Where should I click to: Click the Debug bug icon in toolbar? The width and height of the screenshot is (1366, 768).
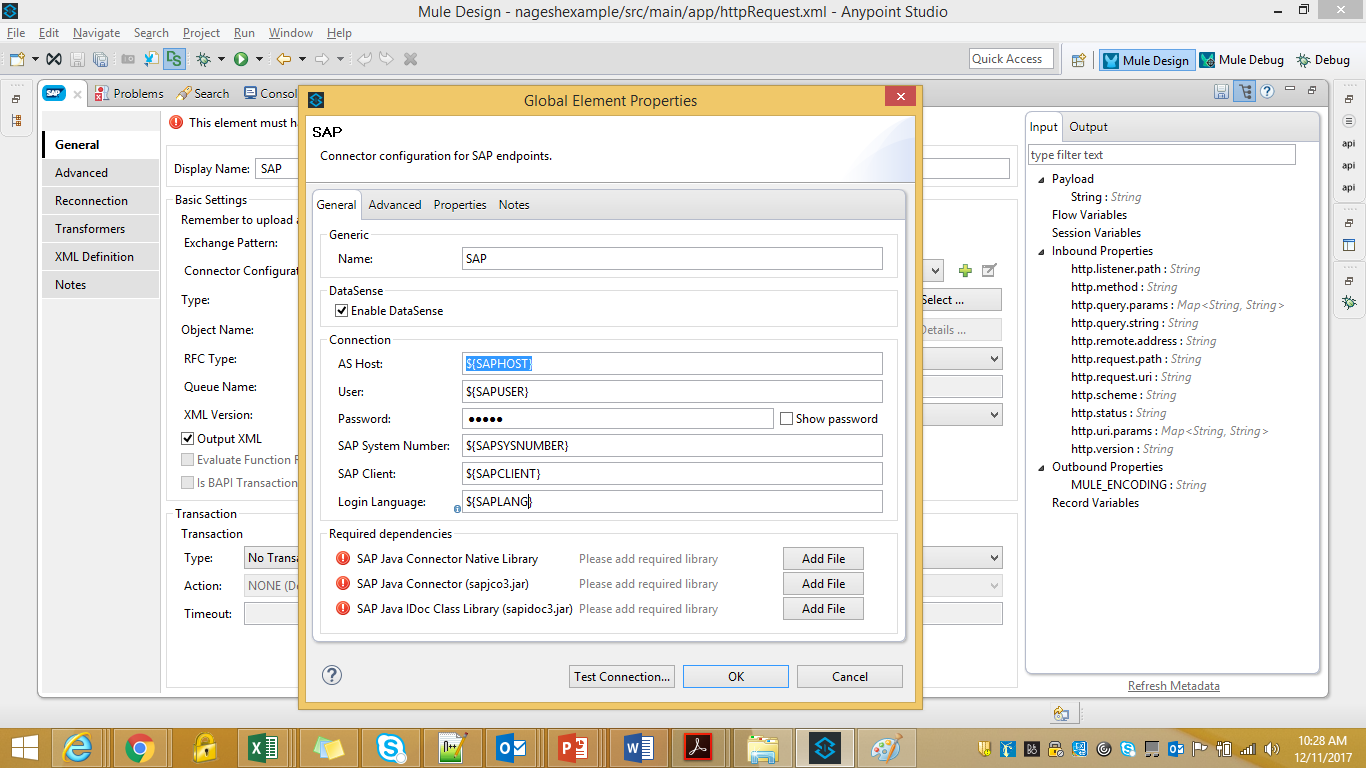[204, 60]
